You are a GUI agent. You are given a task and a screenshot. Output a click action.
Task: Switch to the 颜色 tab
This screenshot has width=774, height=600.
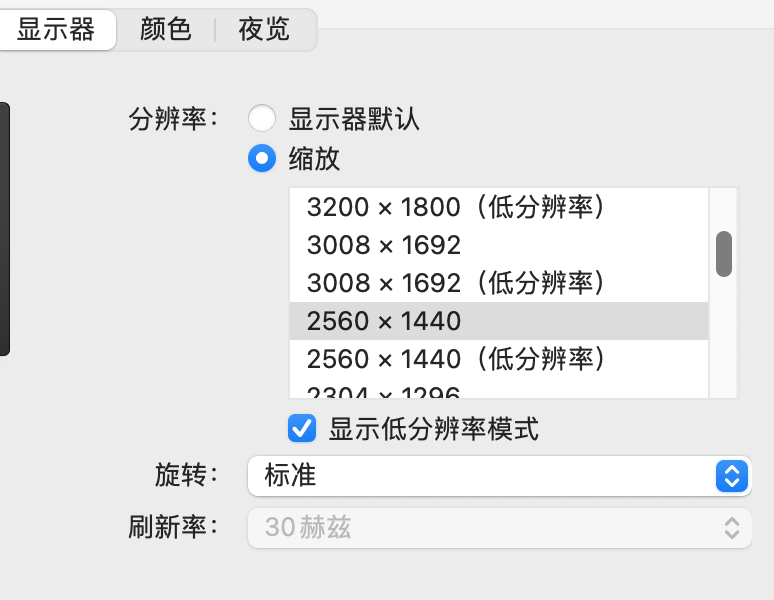point(166,29)
